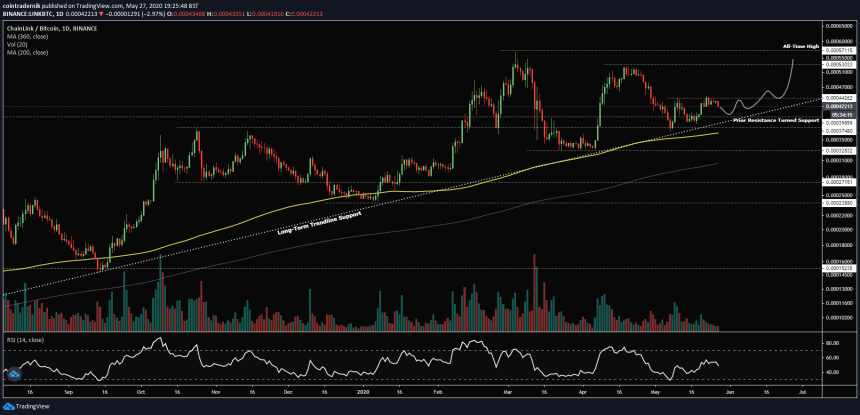Viewport: 860px width, 415px height.
Task: Click the Long-Term Trendline Support text
Action: pyautogui.click(x=319, y=217)
